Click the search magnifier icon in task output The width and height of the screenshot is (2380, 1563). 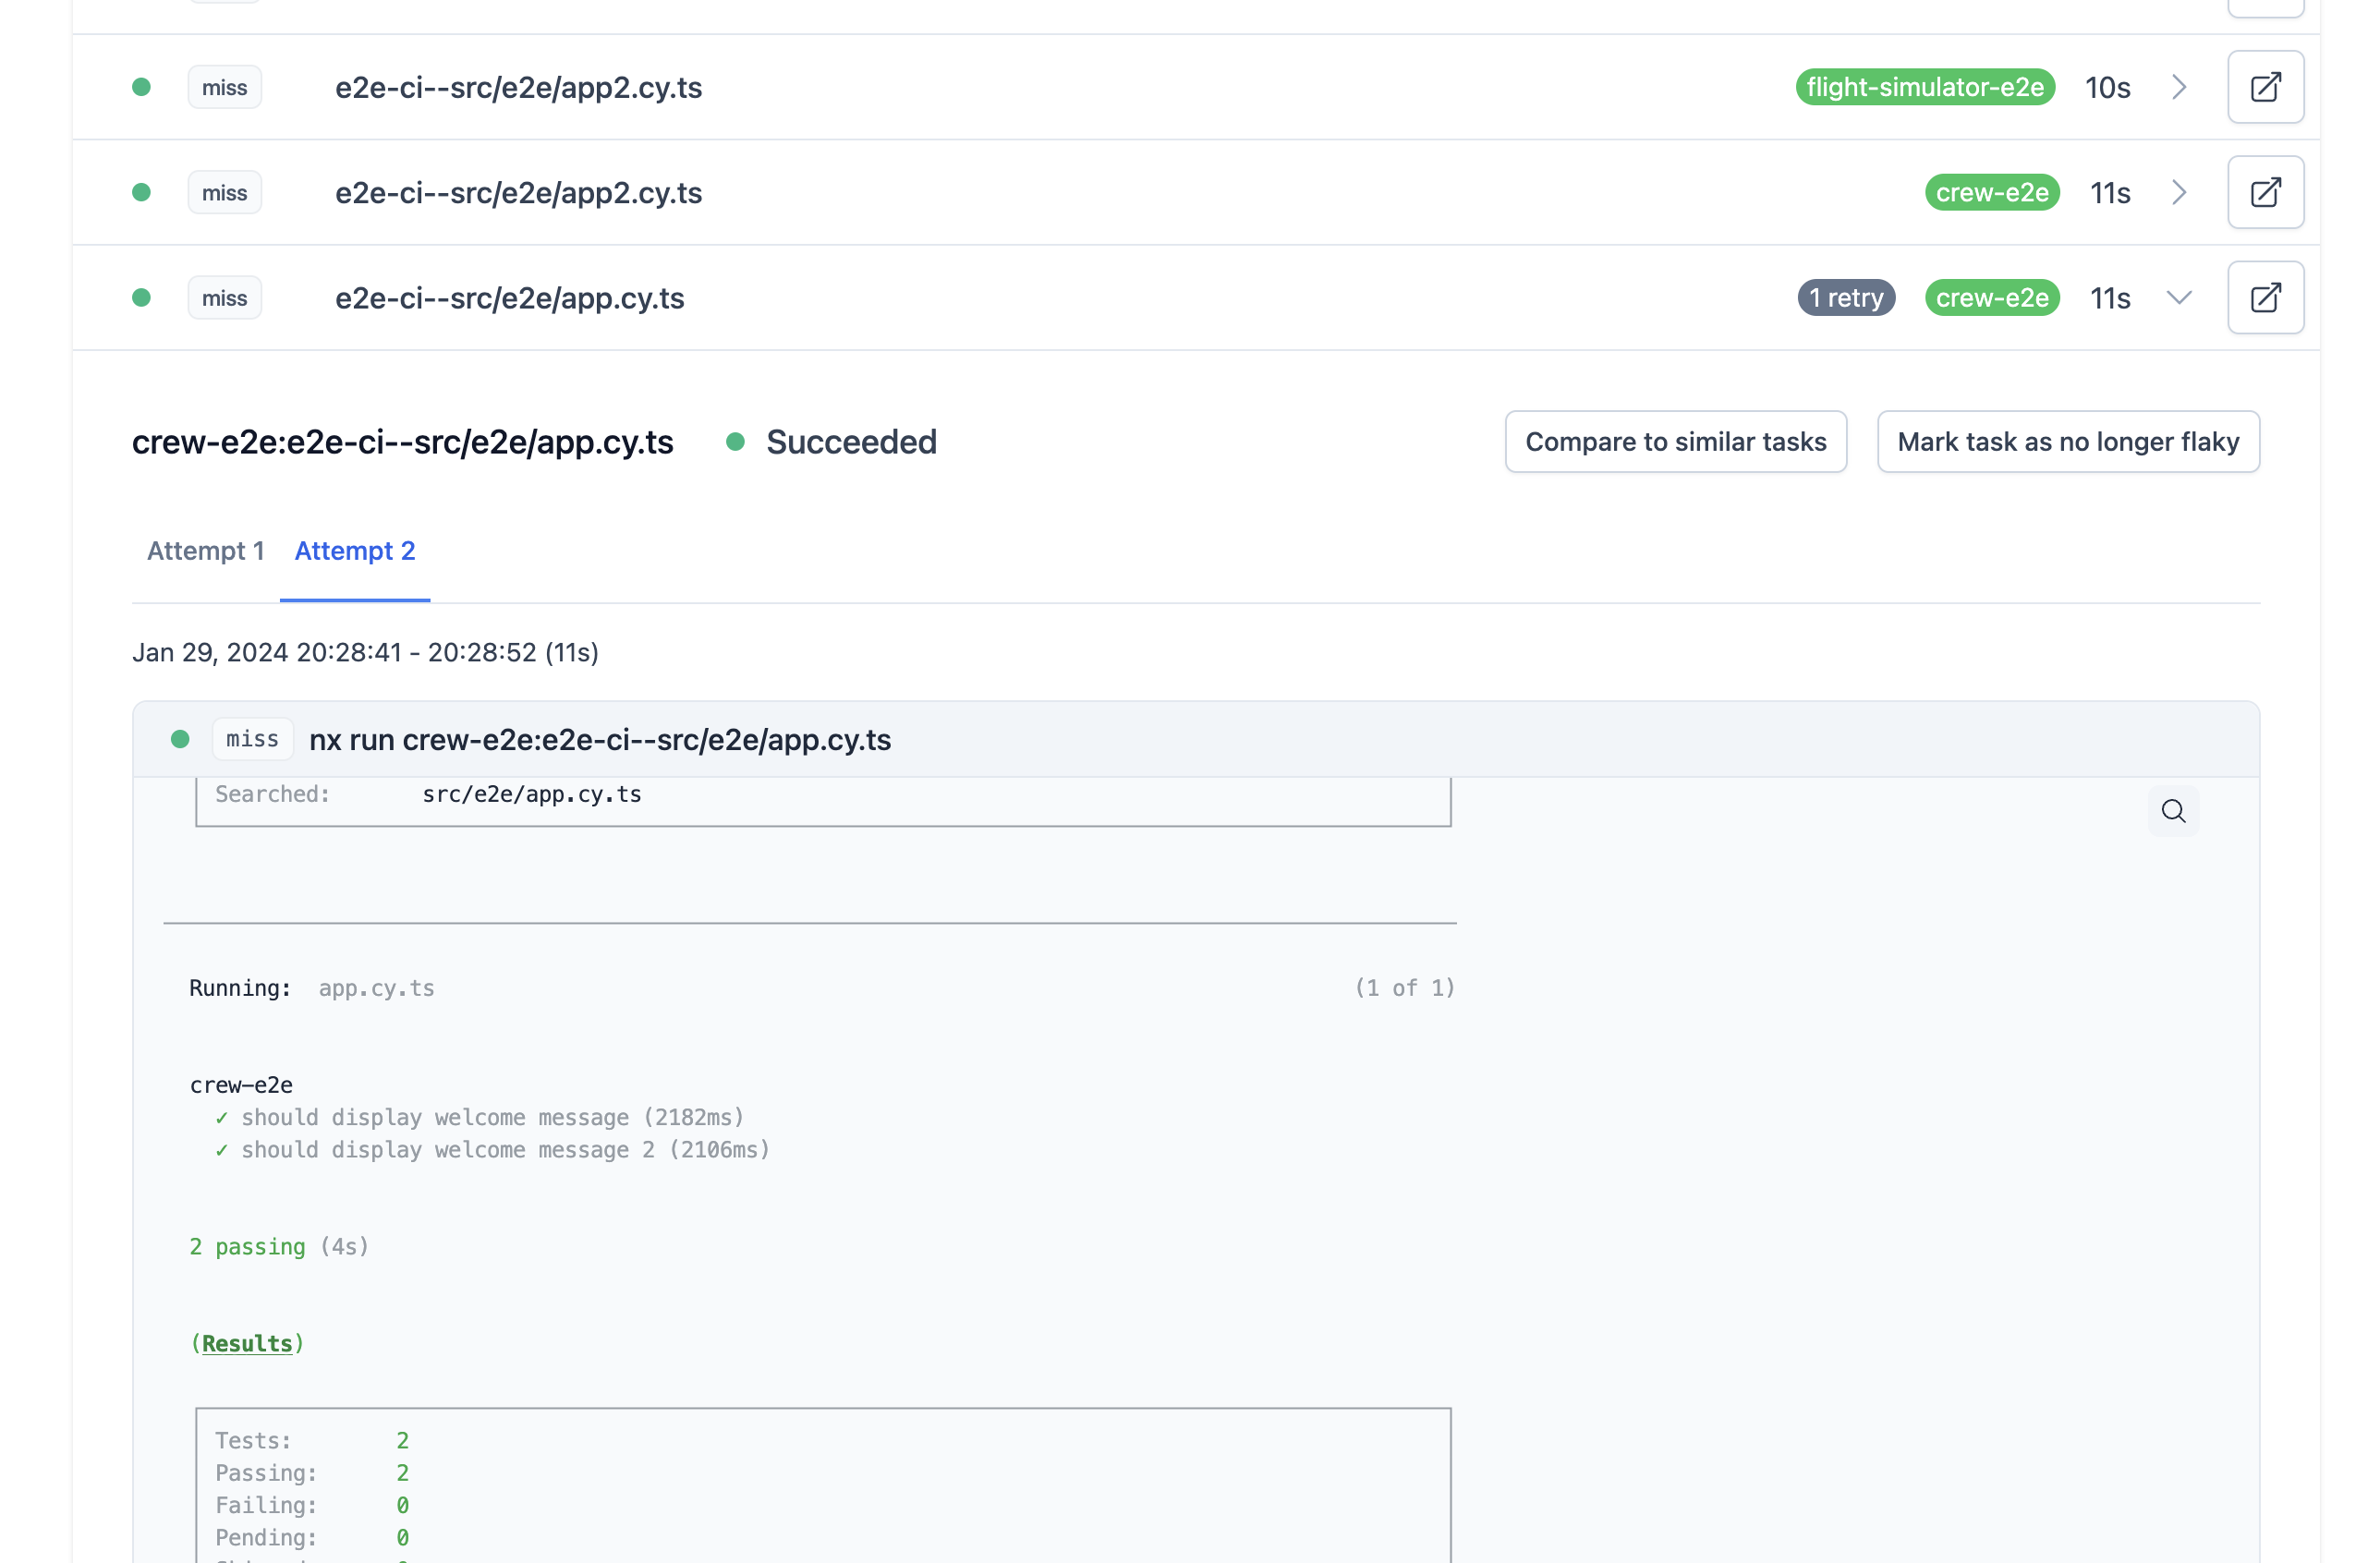tap(2174, 811)
